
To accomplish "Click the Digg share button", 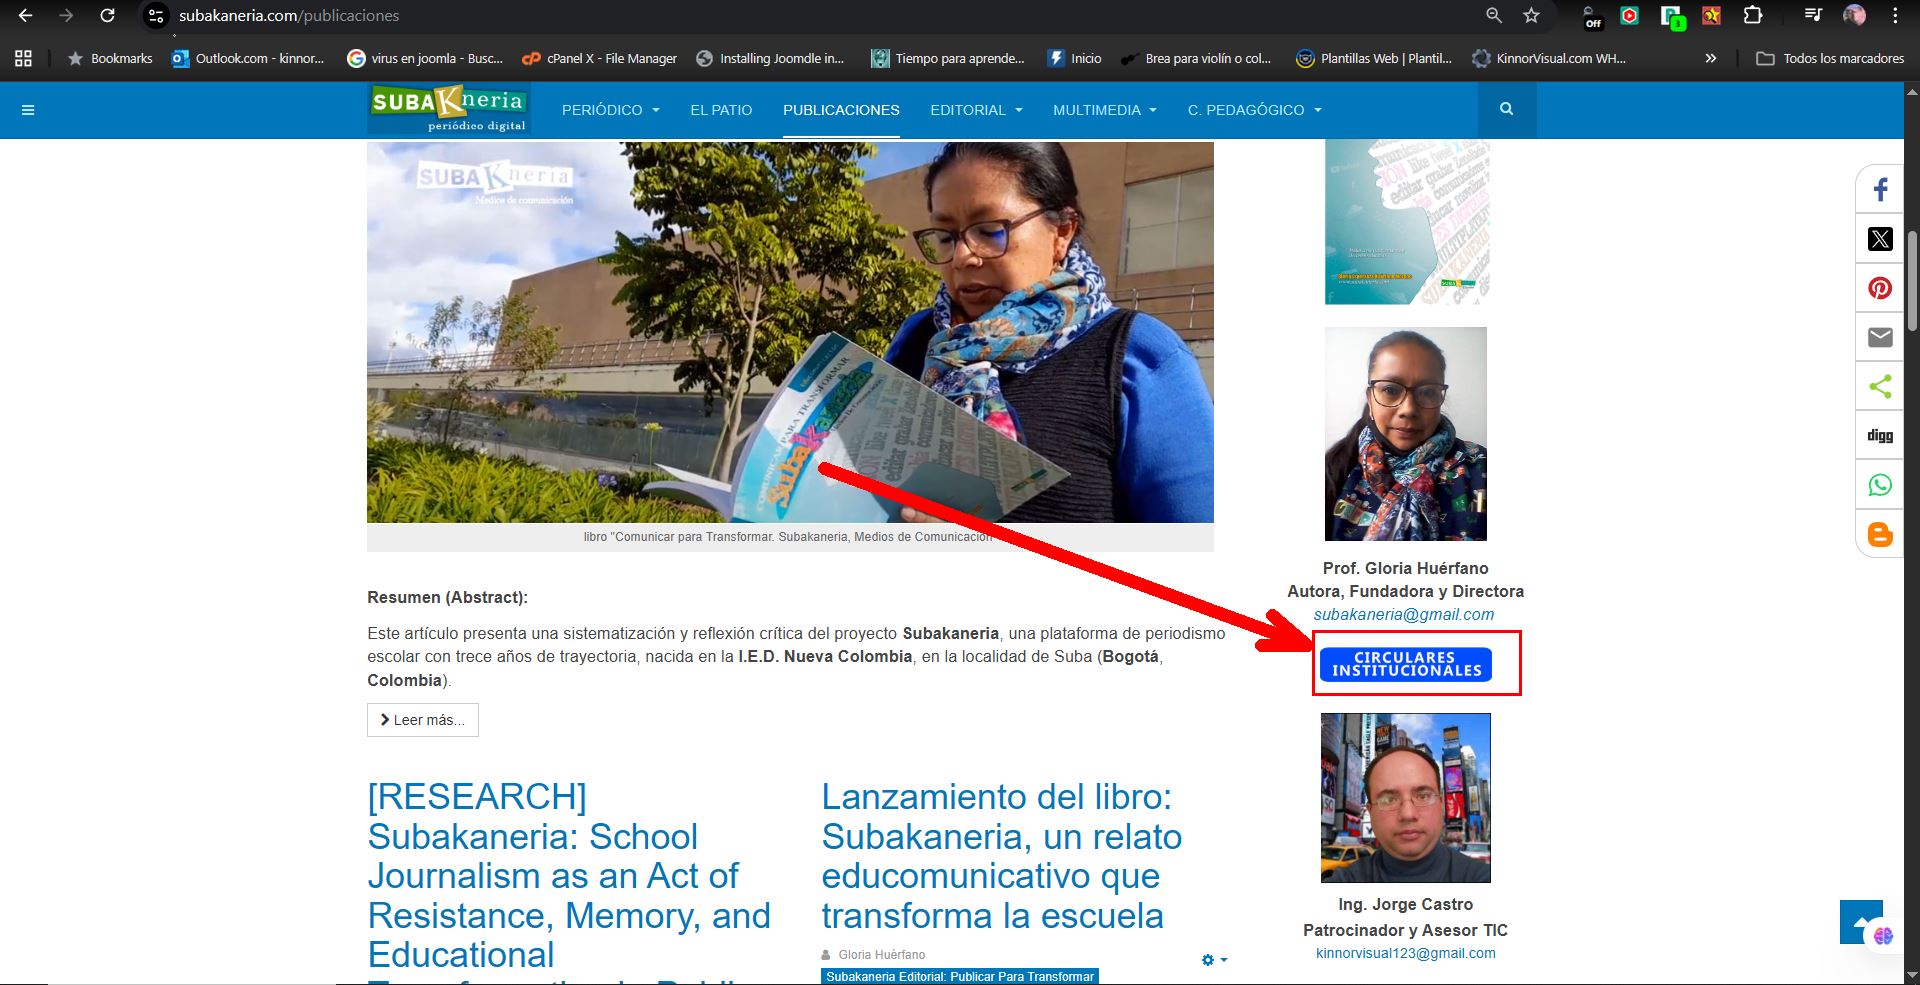I will pyautogui.click(x=1880, y=435).
